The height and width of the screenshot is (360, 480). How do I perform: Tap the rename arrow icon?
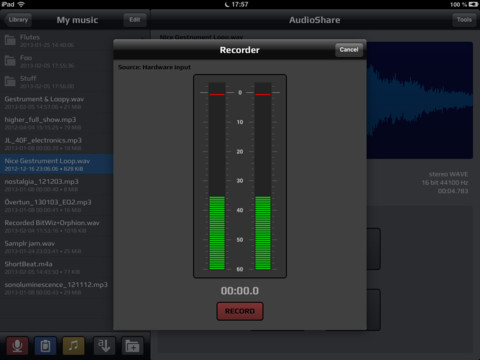click(x=104, y=346)
